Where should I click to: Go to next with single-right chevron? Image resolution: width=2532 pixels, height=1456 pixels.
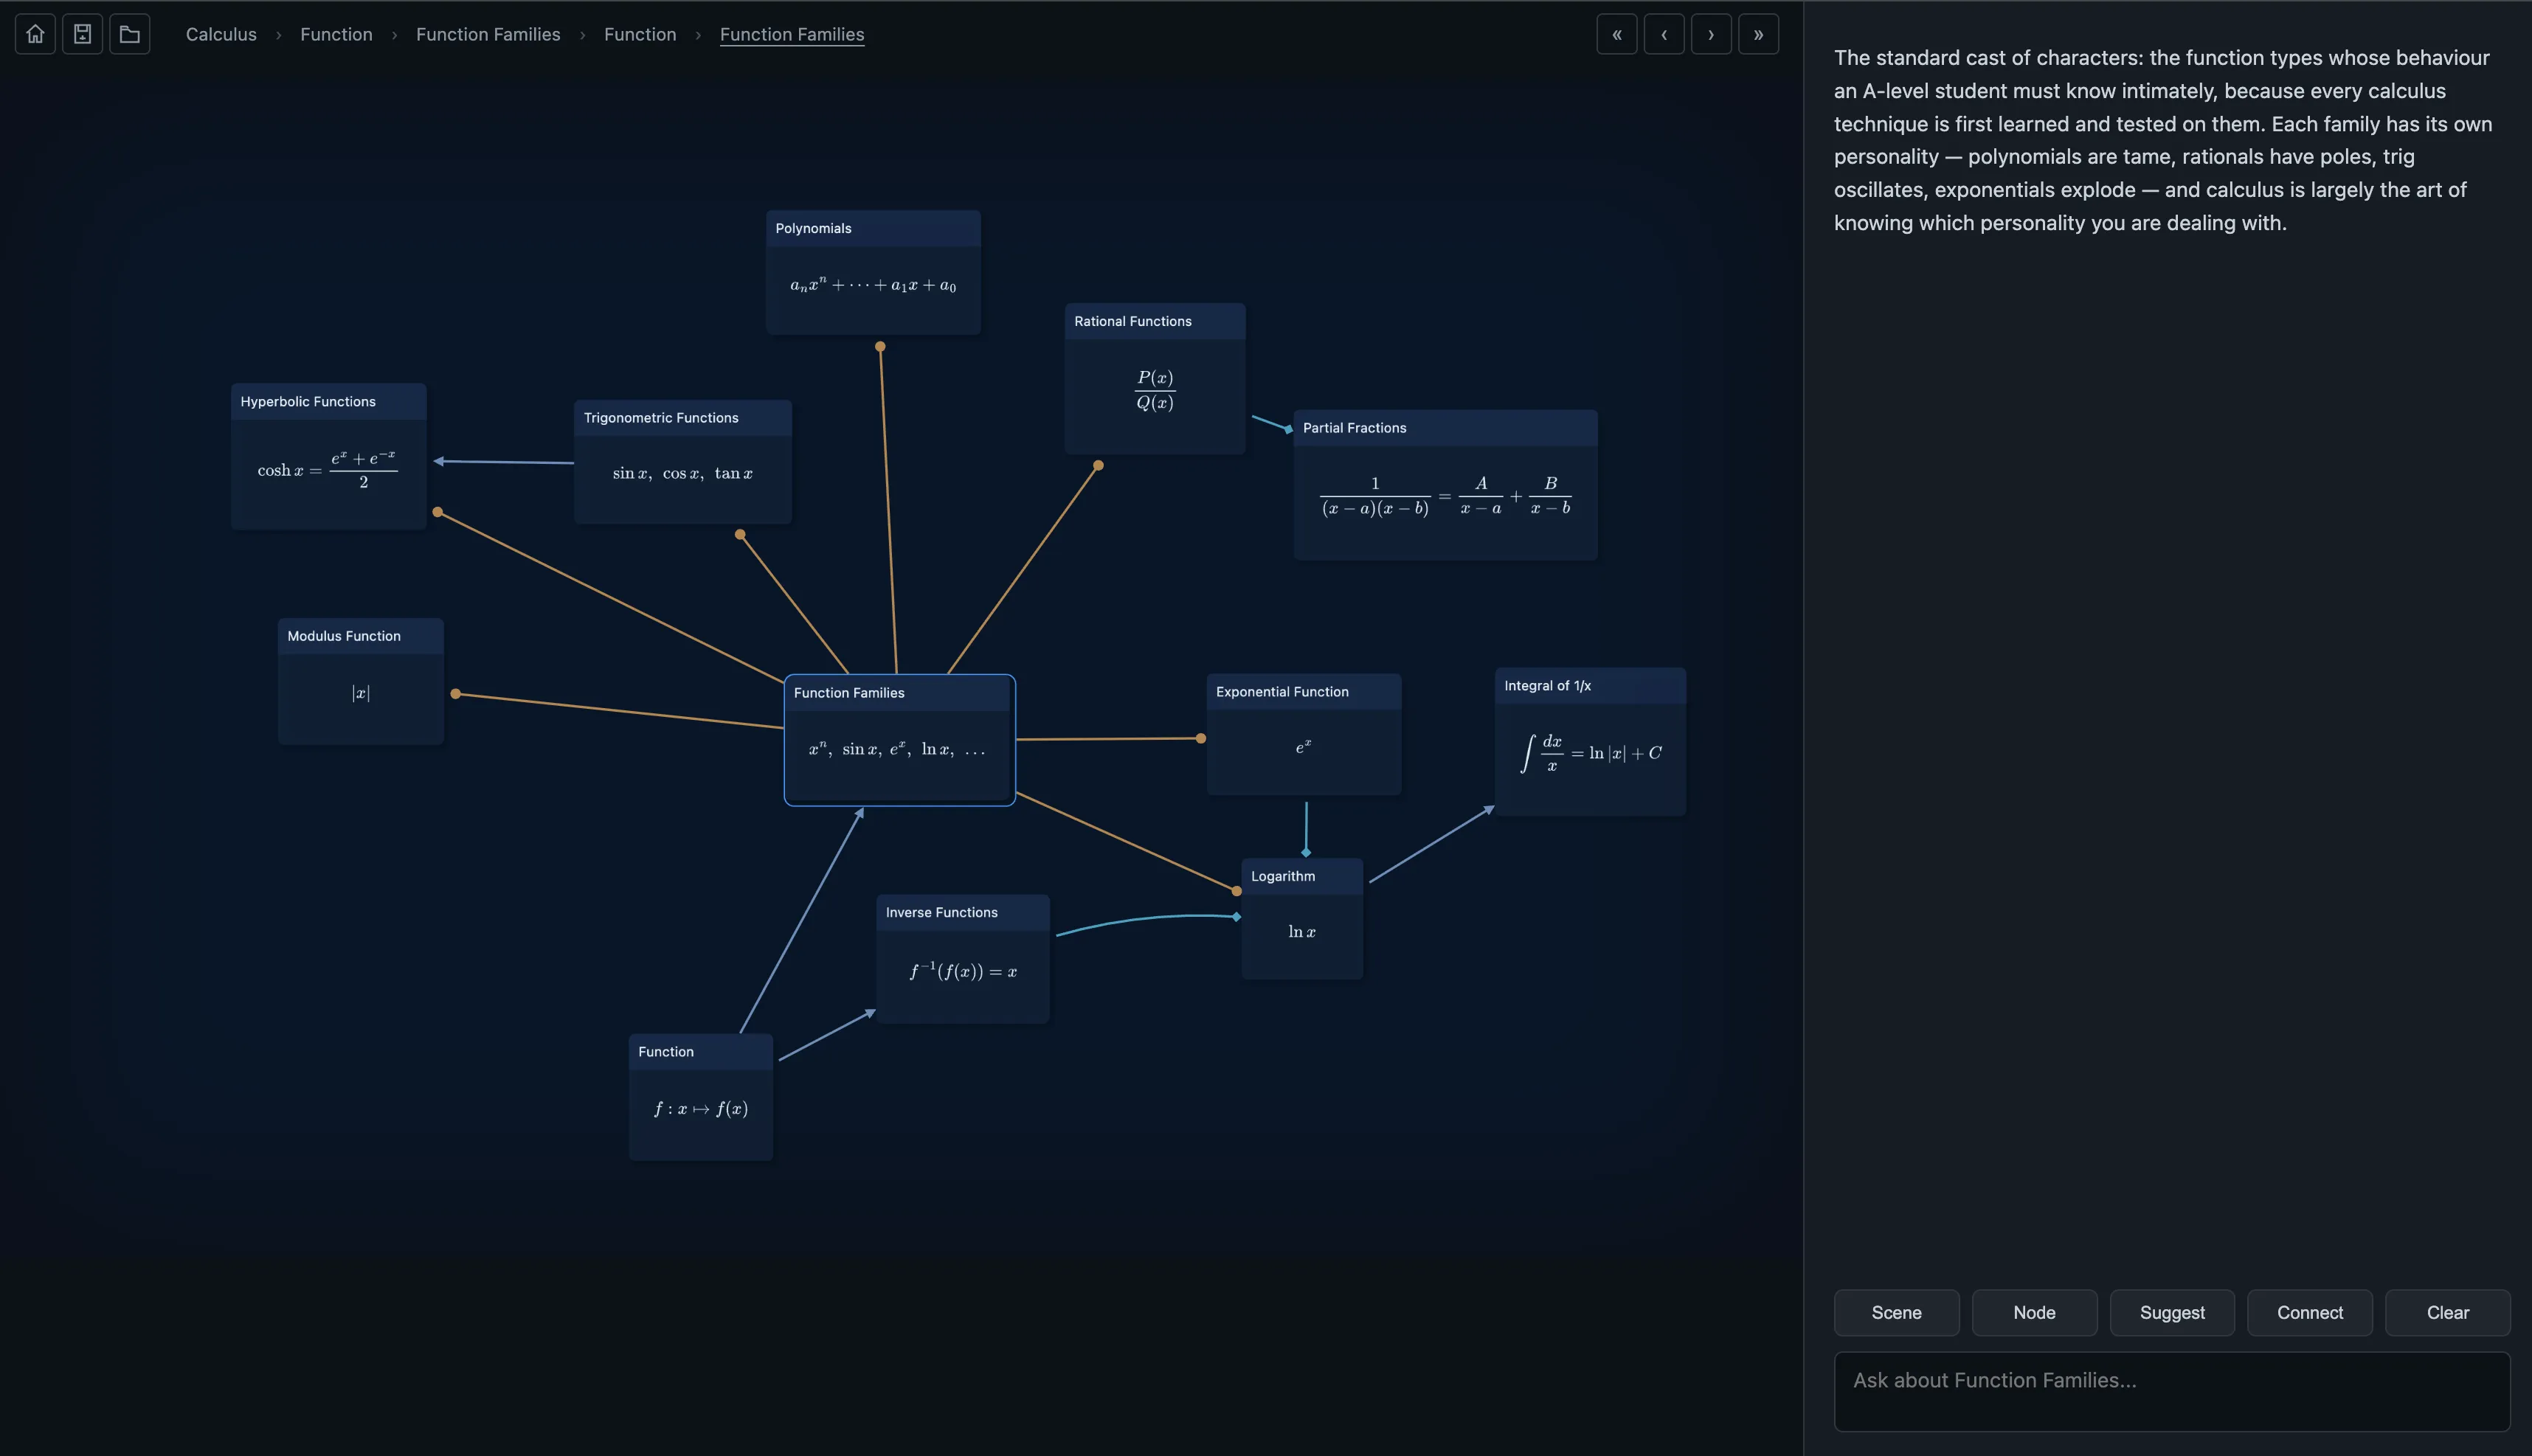point(1710,34)
